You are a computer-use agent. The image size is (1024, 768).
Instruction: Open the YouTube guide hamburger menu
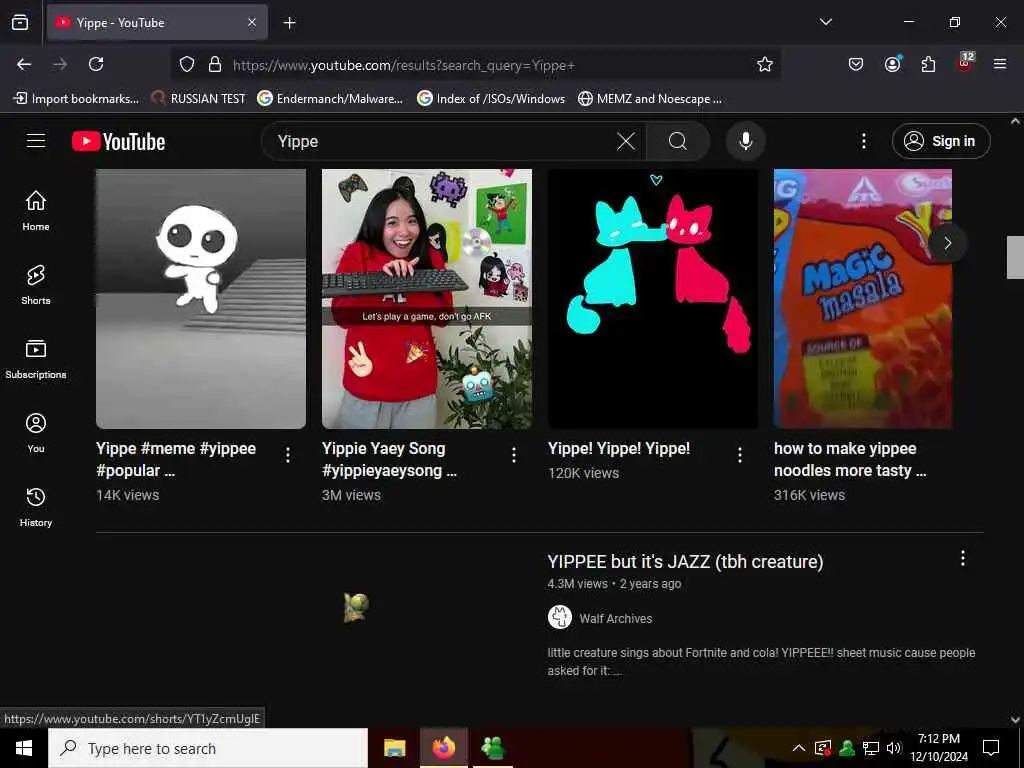click(x=36, y=141)
